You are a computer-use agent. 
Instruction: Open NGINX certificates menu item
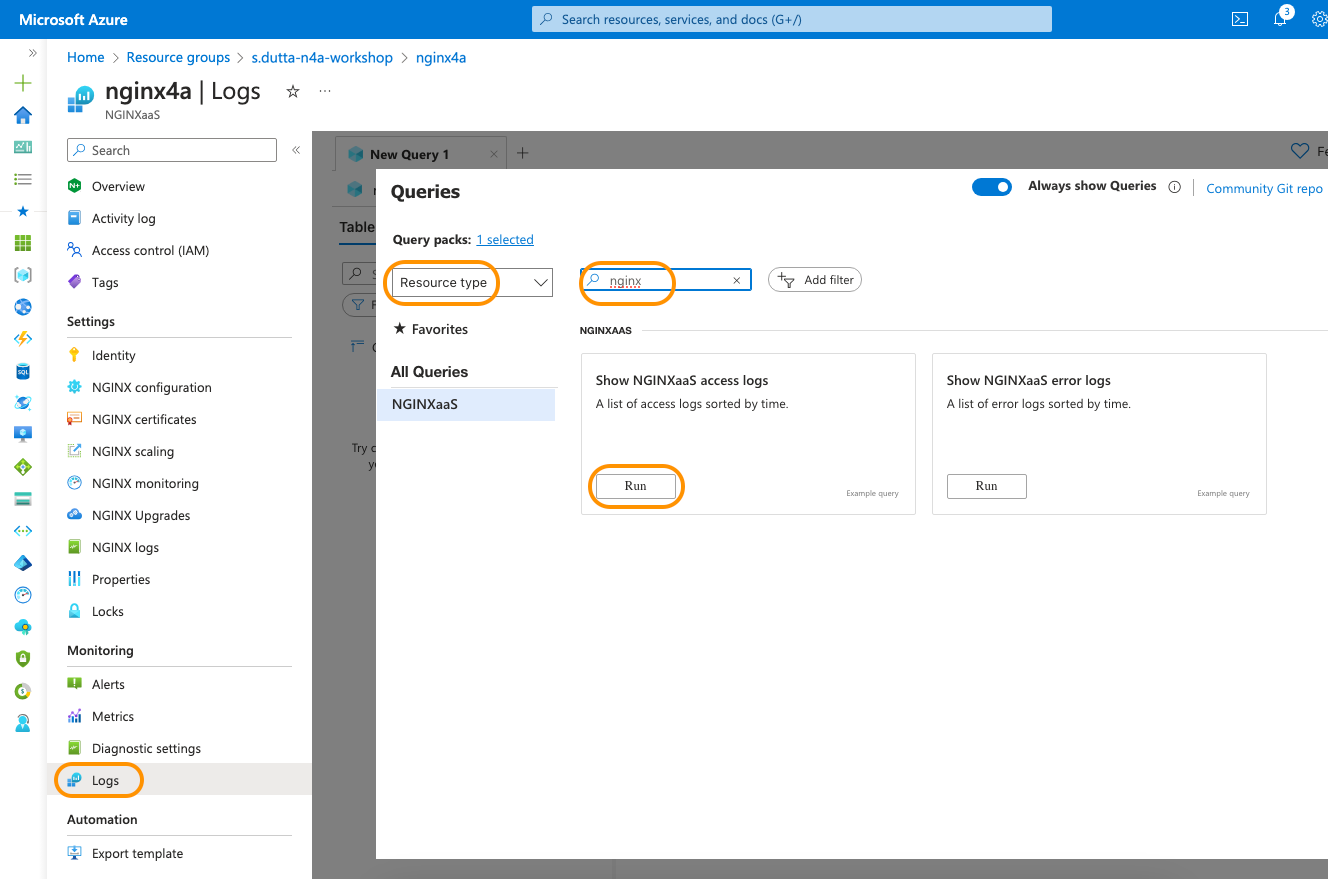[144, 419]
